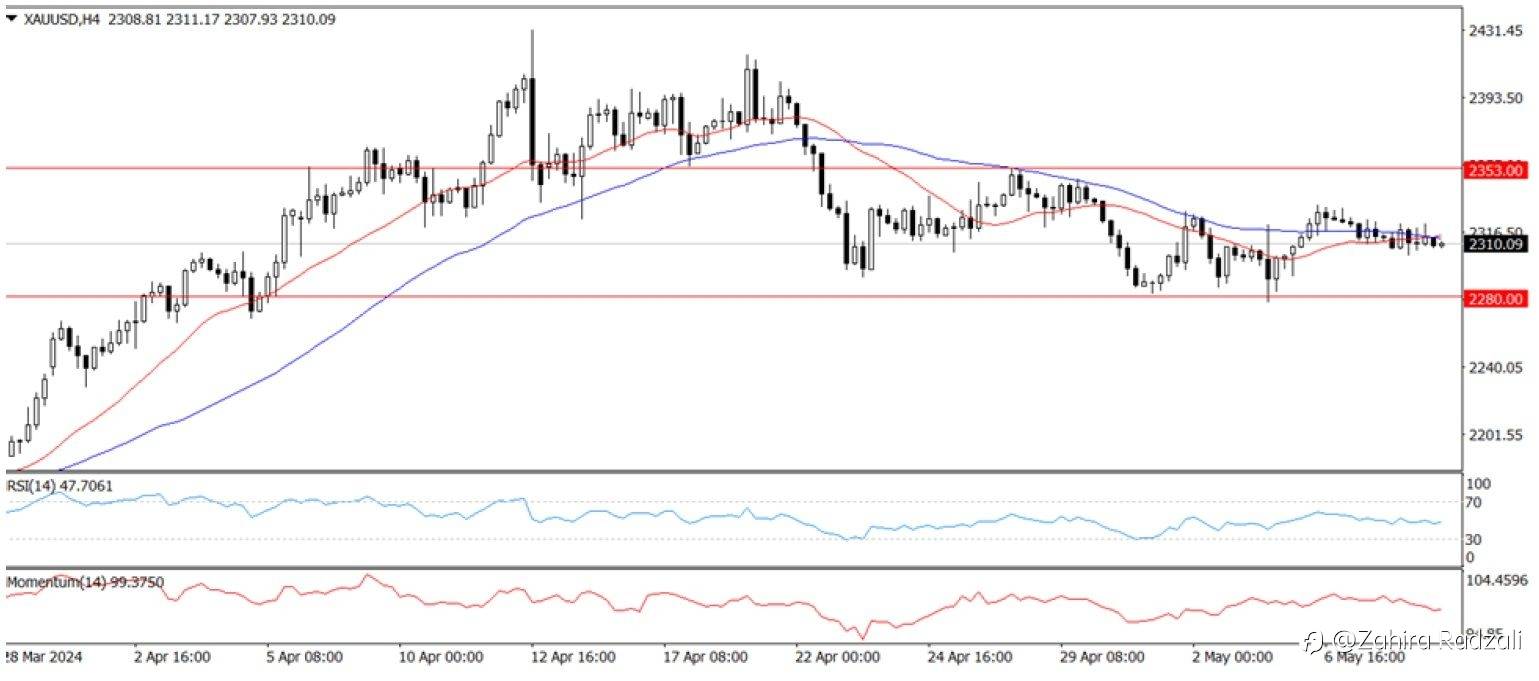
Task: Click the RSI(14) 47.7061 indicator label
Action: coord(60,485)
